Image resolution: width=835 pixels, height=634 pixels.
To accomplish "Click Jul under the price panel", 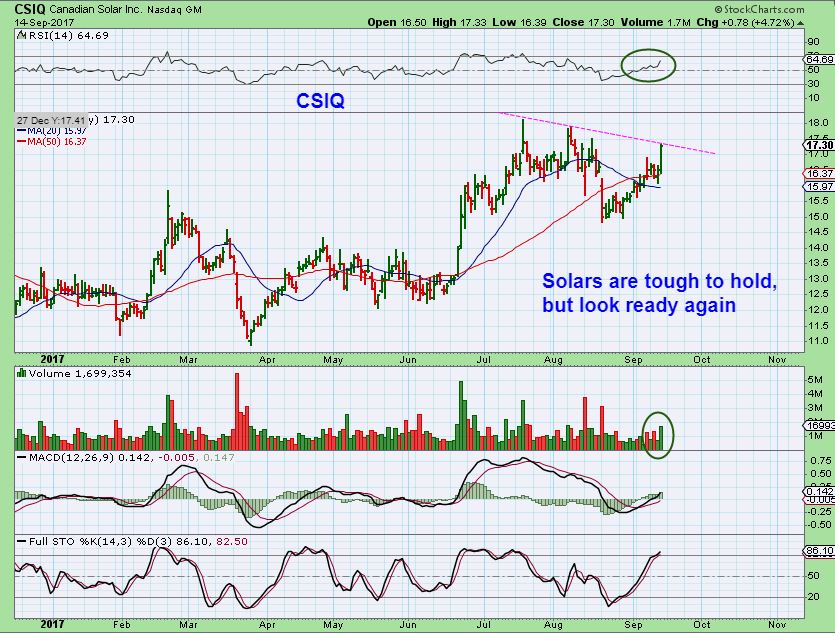I will coord(484,360).
